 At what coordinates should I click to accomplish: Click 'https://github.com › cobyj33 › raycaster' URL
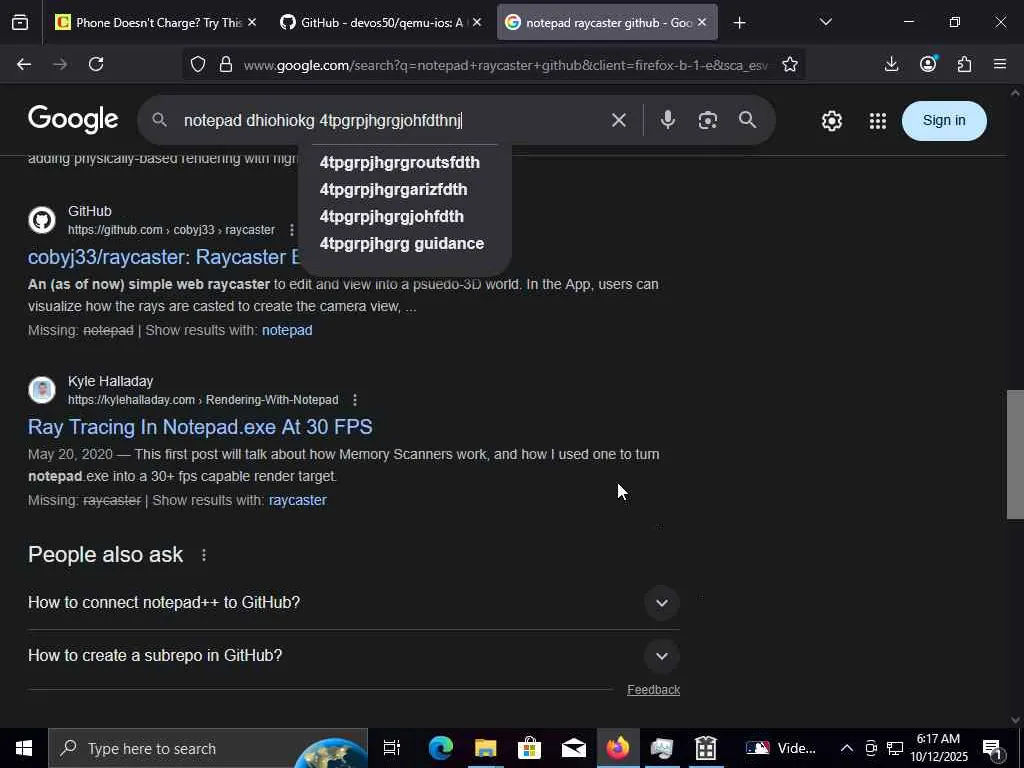[x=171, y=230]
